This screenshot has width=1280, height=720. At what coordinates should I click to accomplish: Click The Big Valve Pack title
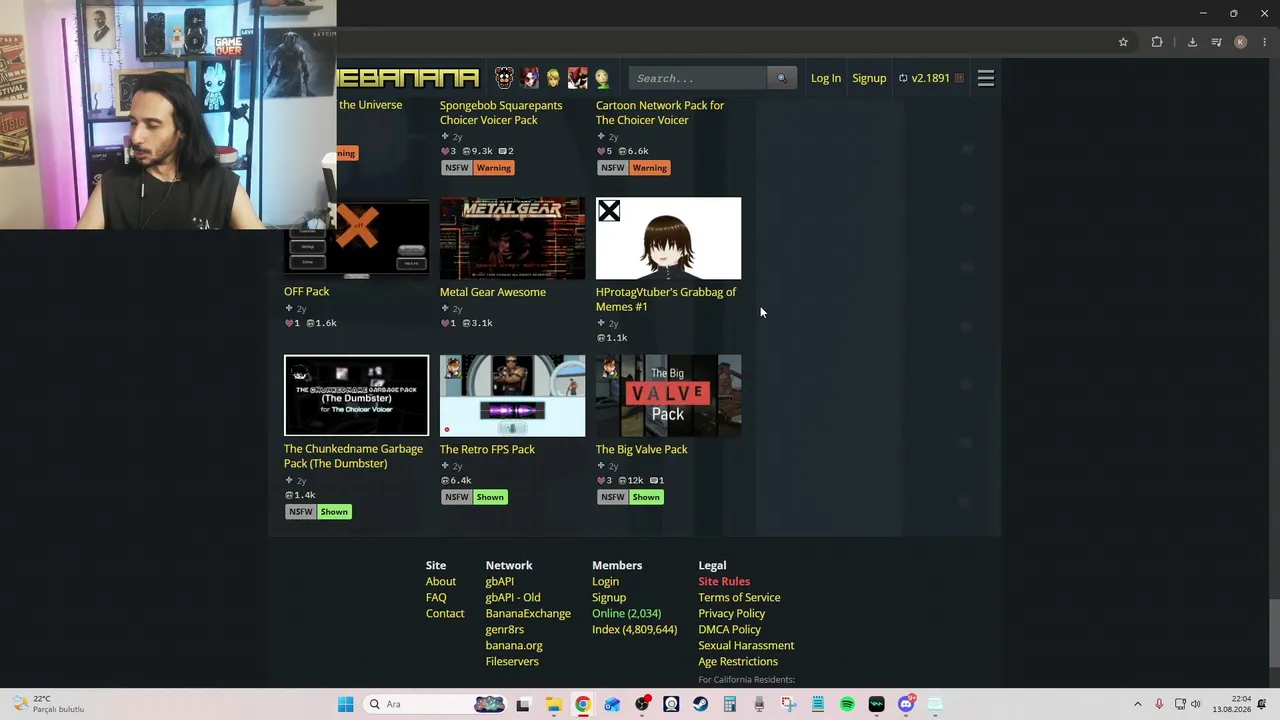642,449
